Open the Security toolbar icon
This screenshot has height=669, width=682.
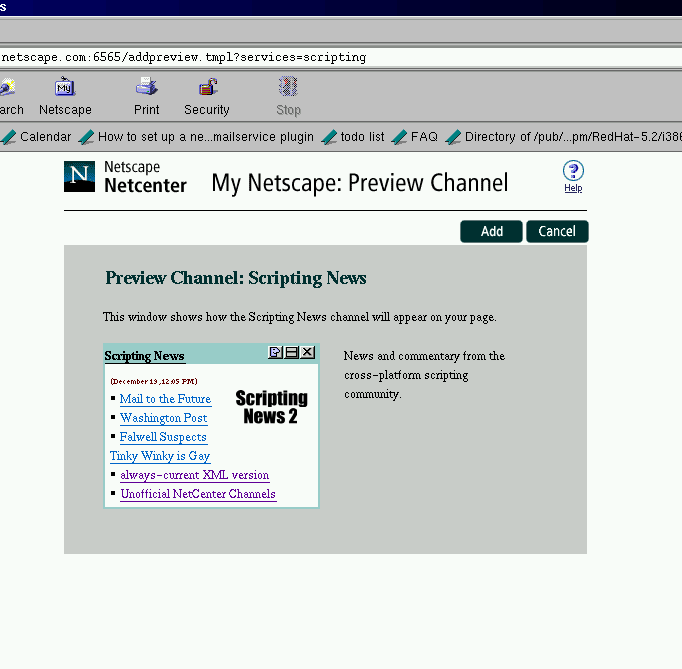[x=207, y=88]
